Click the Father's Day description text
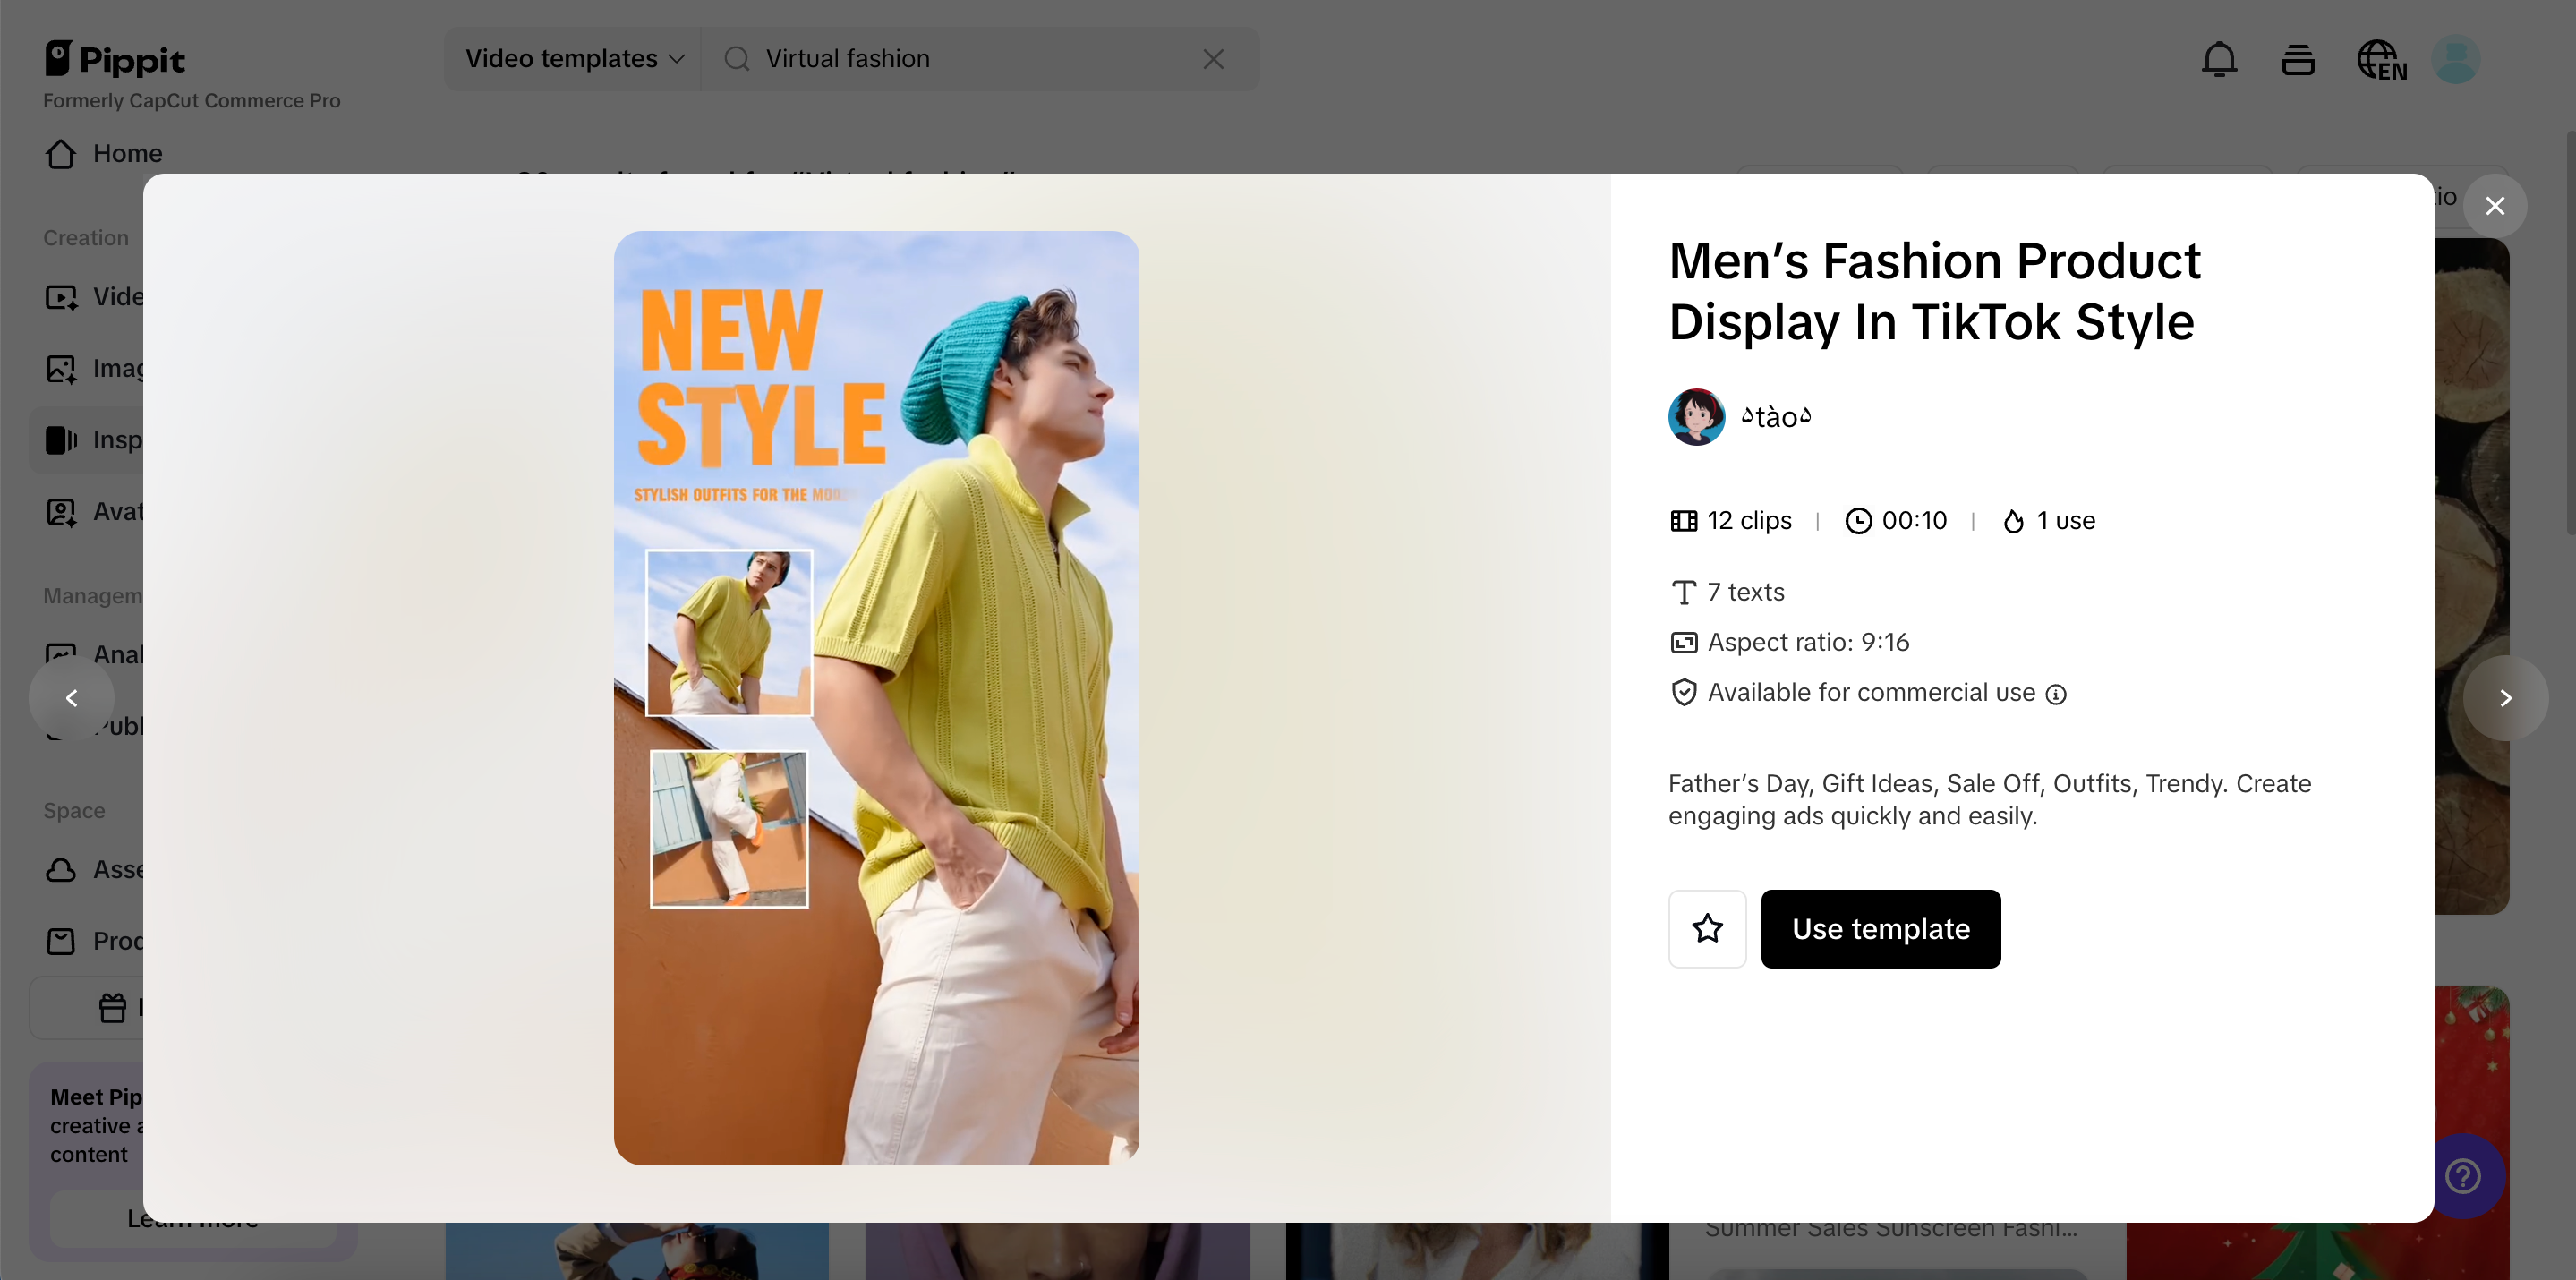2576x1280 pixels. point(1989,800)
